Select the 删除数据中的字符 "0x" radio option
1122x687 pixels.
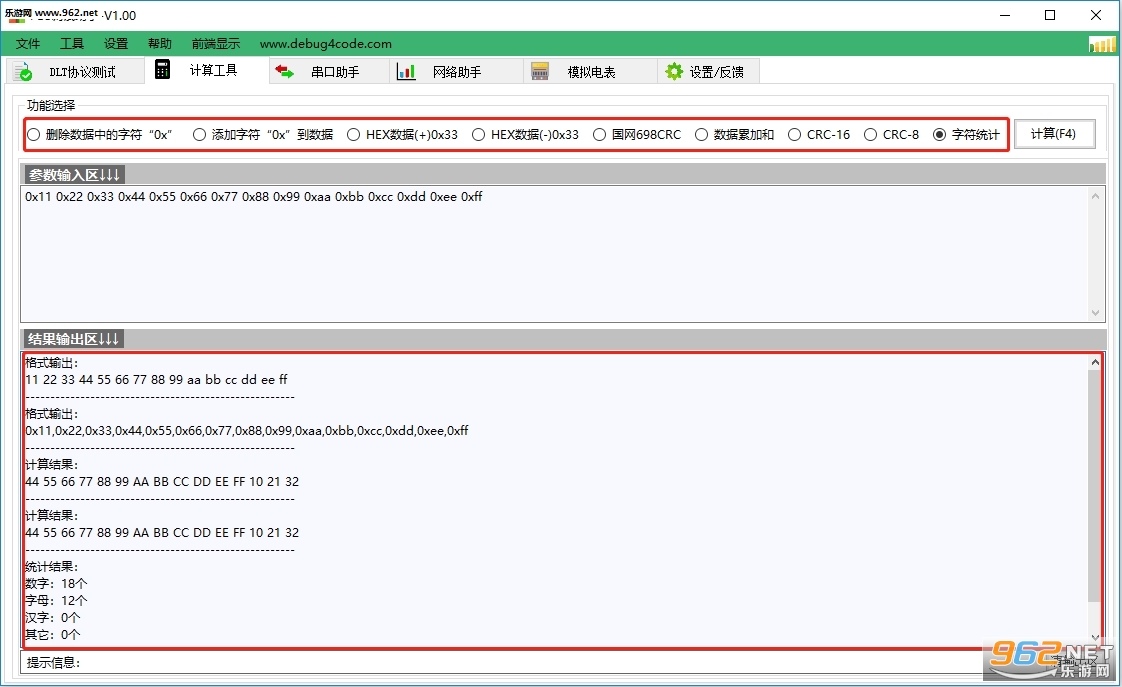coord(100,135)
